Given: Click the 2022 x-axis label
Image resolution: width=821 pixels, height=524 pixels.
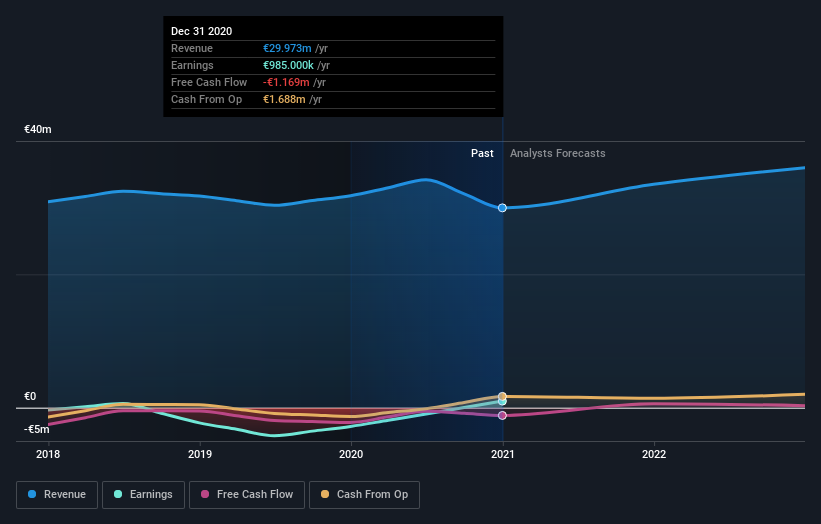Looking at the screenshot, I should point(654,454).
